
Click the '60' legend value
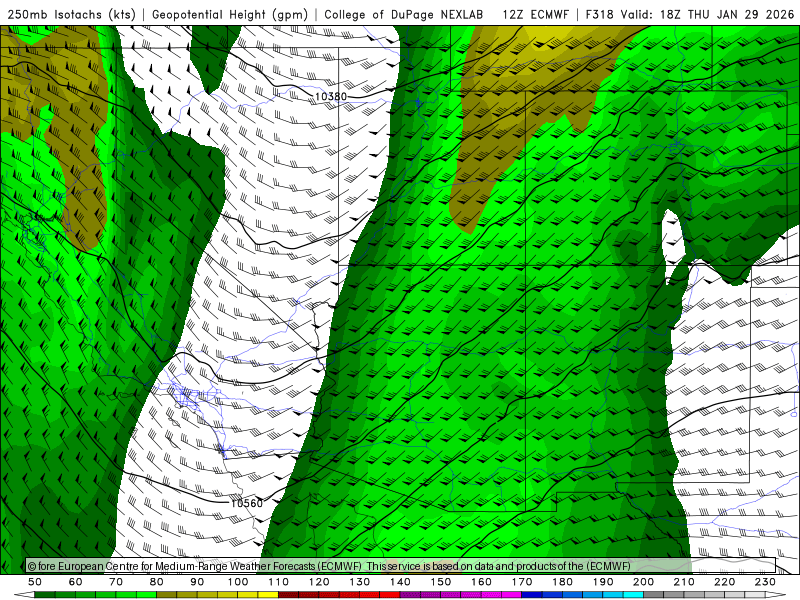75,582
